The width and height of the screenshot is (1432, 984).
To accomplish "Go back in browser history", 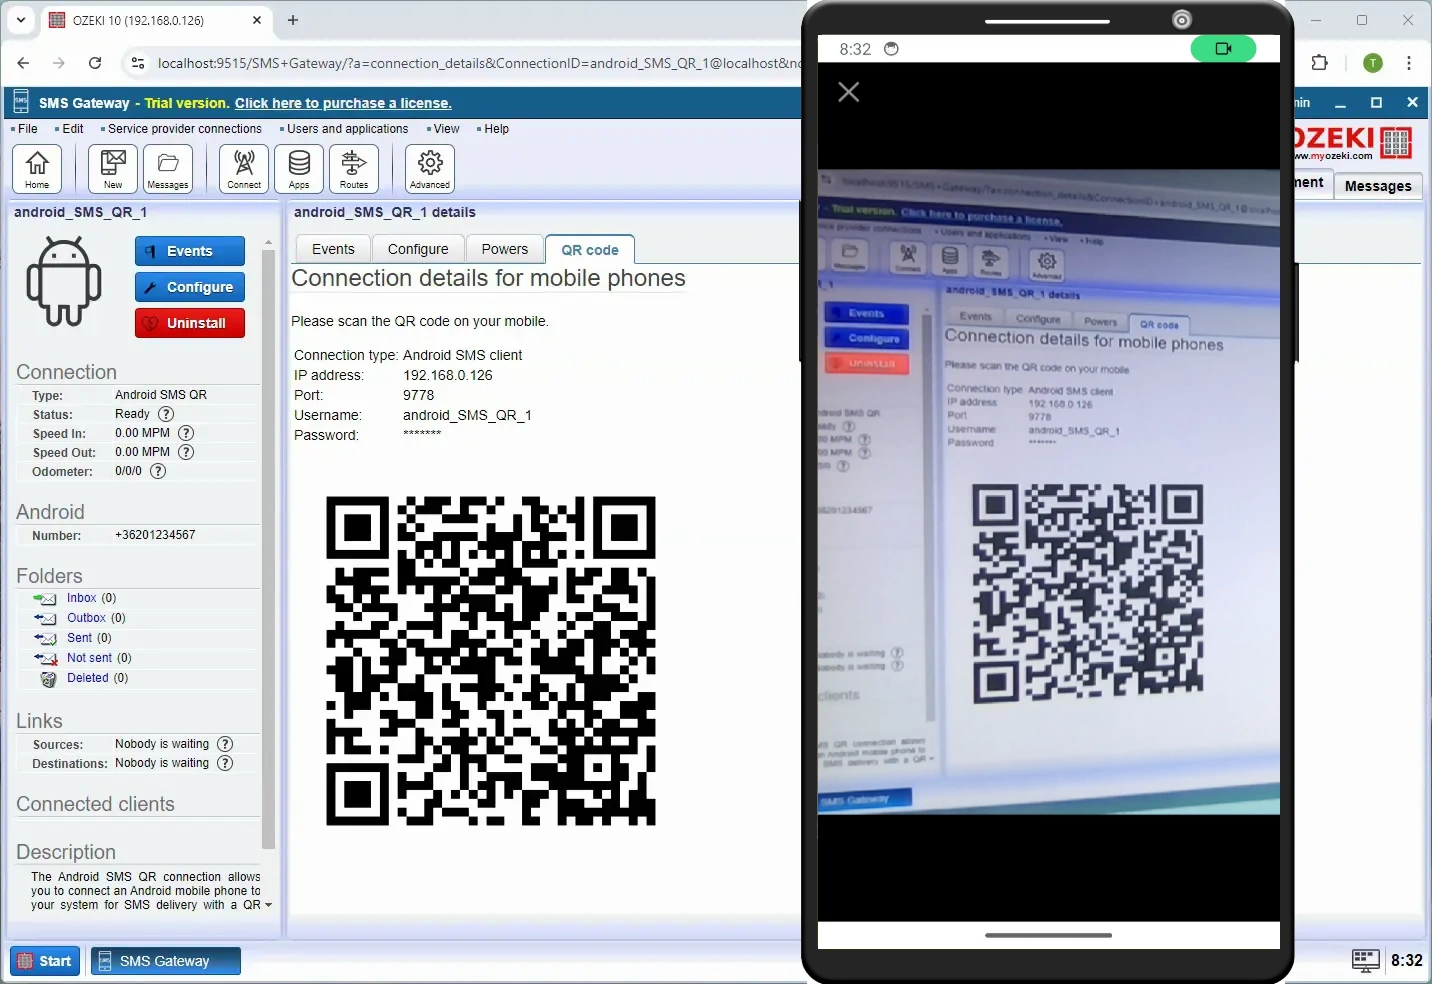I will click(23, 63).
